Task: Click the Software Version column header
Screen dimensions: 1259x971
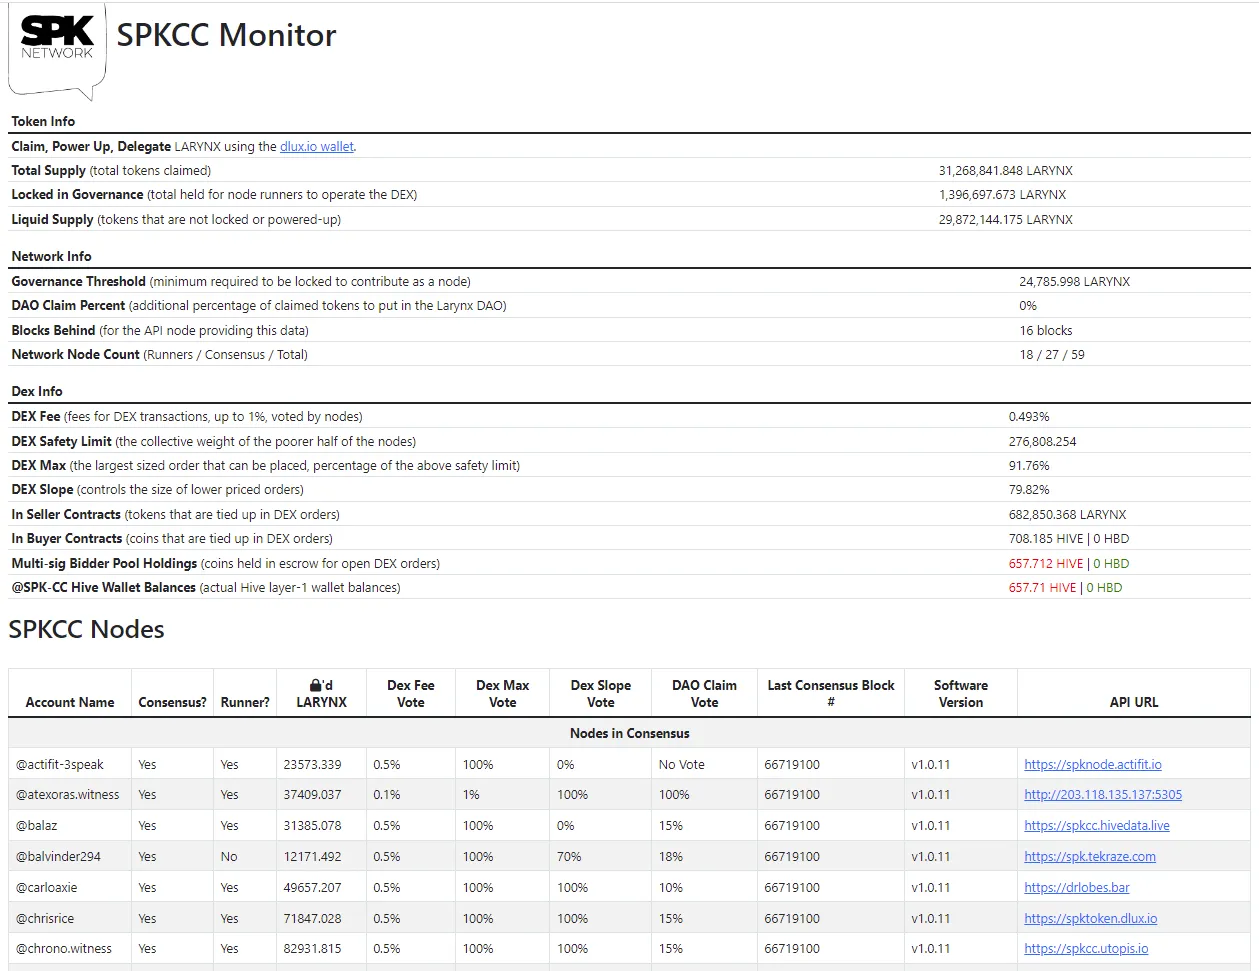Action: pyautogui.click(x=961, y=694)
